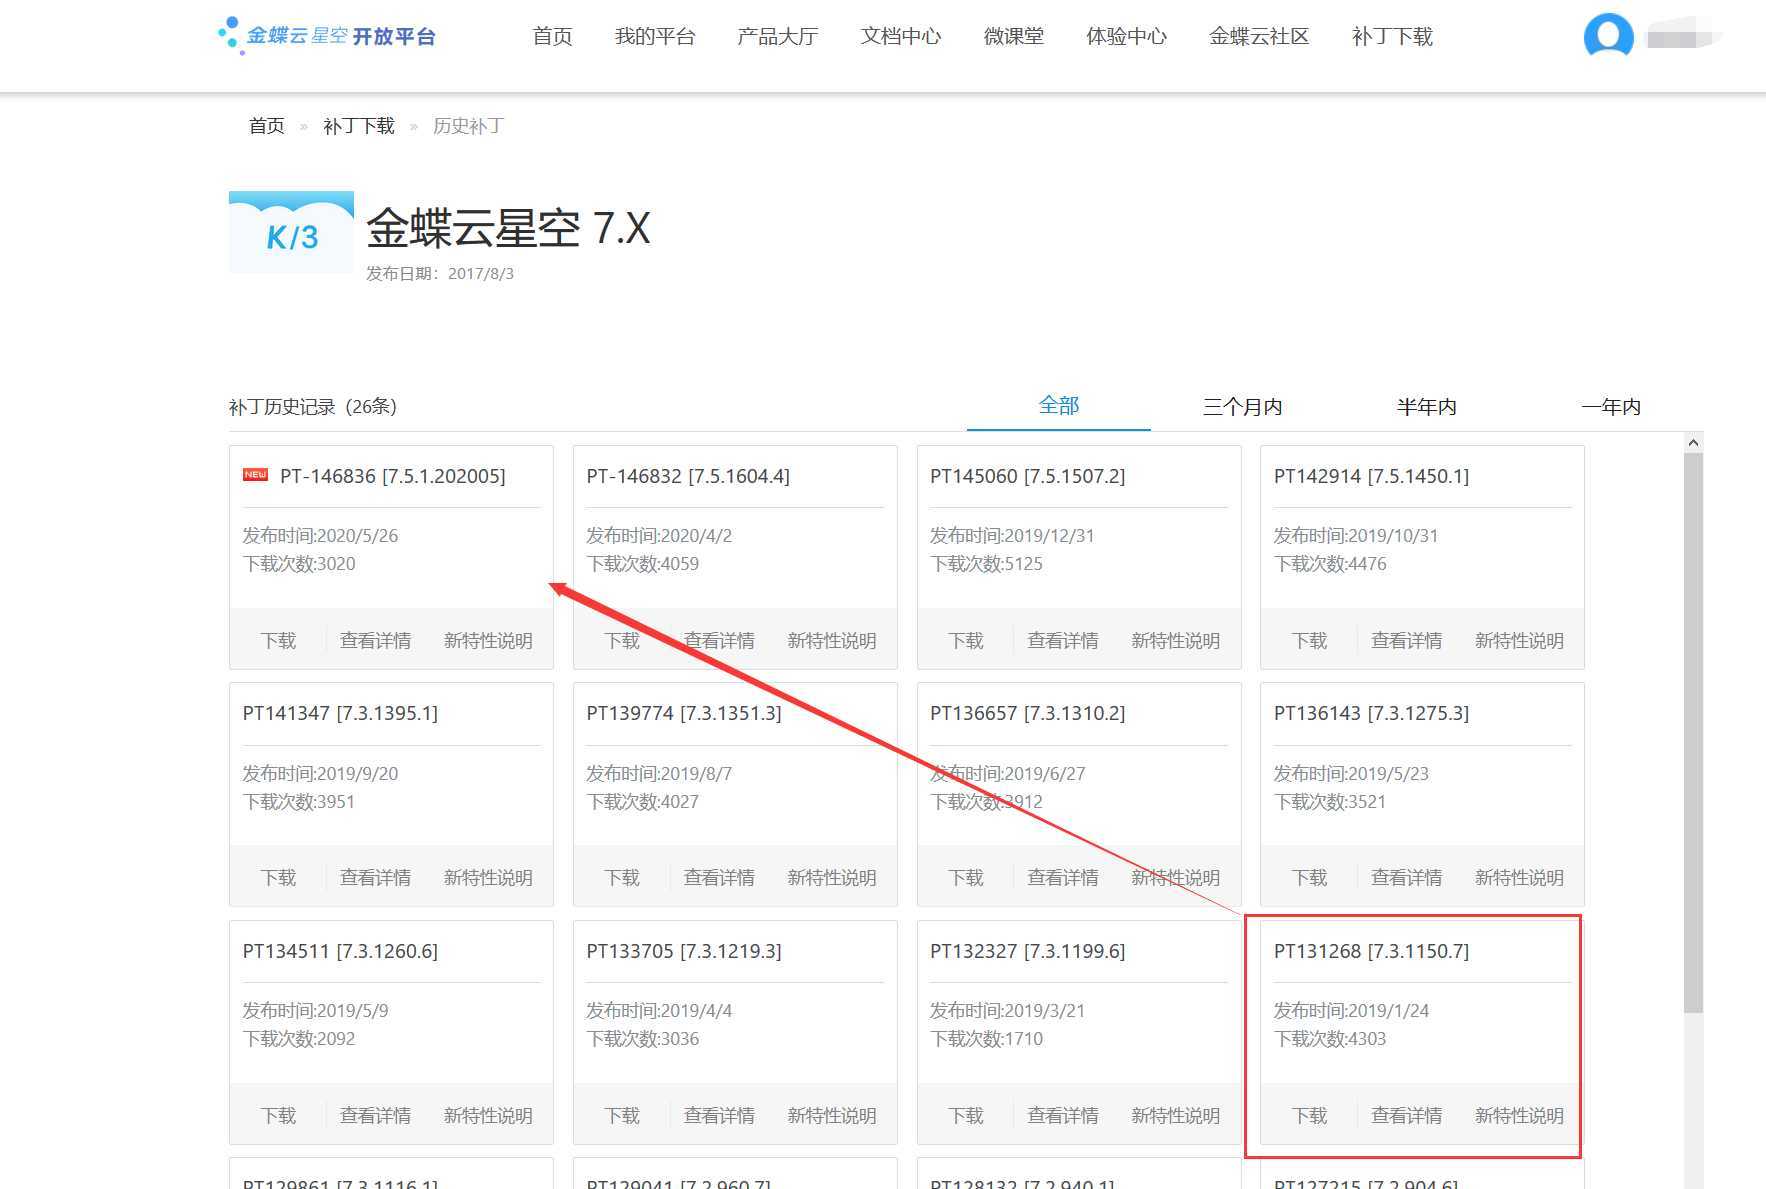
Task: View details of PT139774
Action: pos(720,878)
